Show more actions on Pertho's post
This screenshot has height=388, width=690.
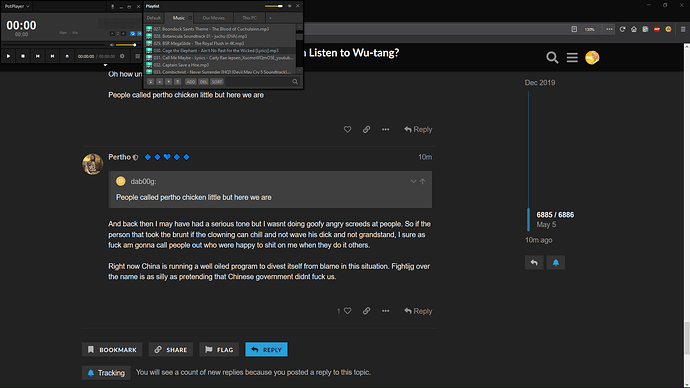pos(385,311)
